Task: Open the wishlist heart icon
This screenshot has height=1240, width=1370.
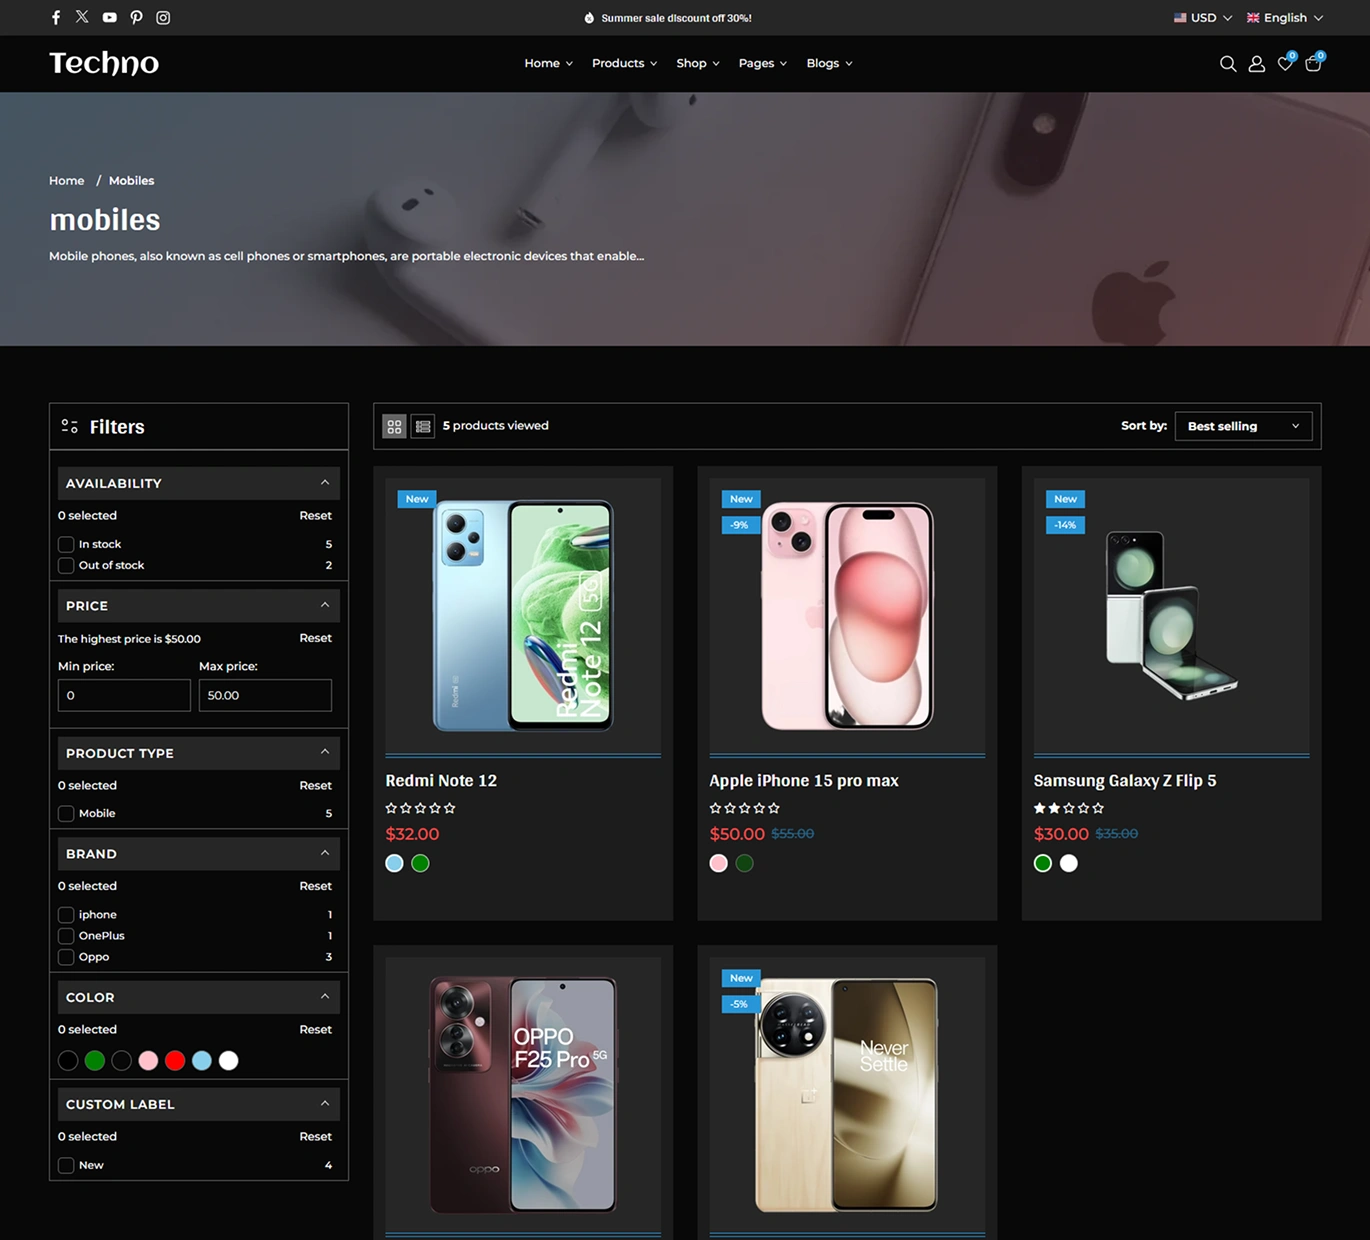Action: click(1285, 63)
